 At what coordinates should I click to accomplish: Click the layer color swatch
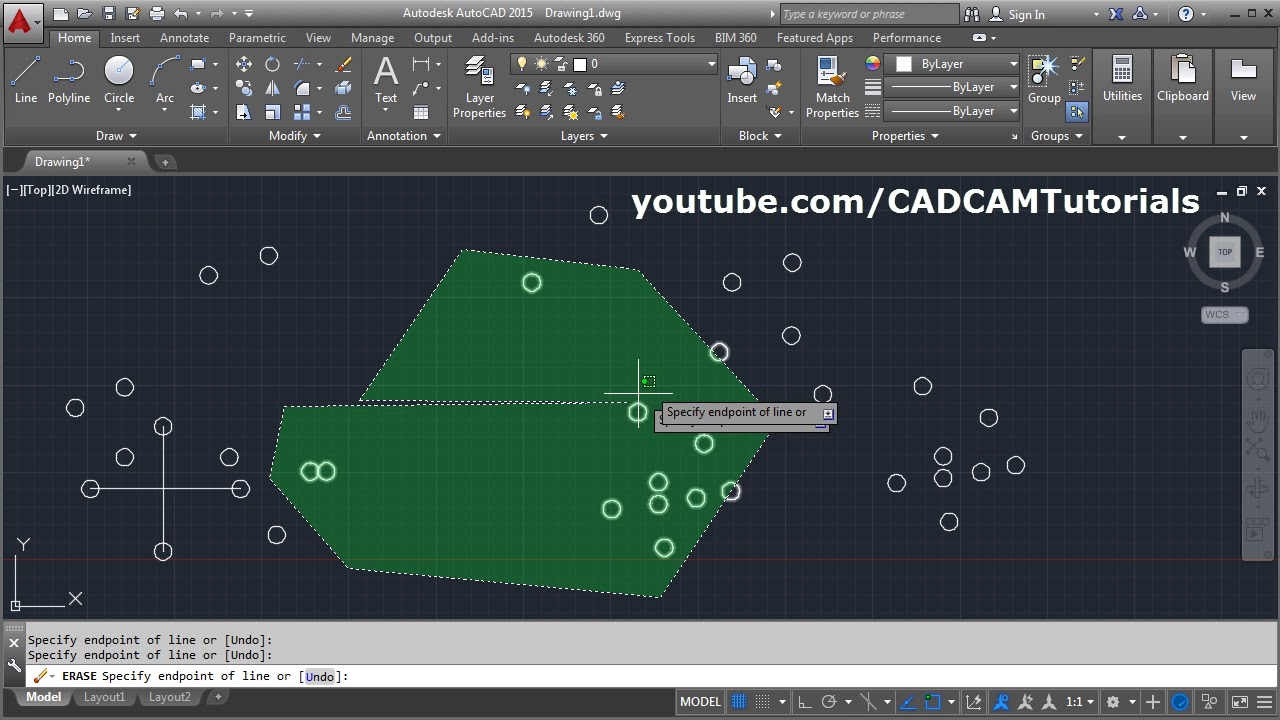tap(579, 64)
